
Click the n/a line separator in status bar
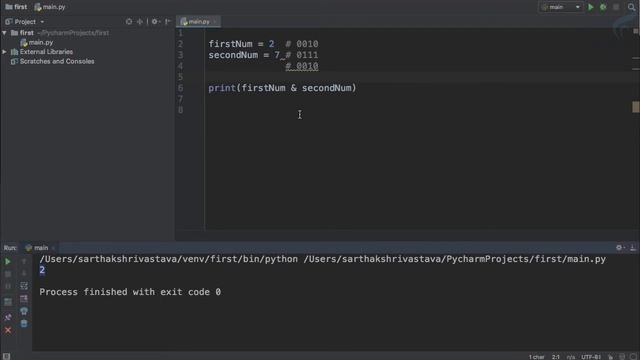[x=571, y=357]
